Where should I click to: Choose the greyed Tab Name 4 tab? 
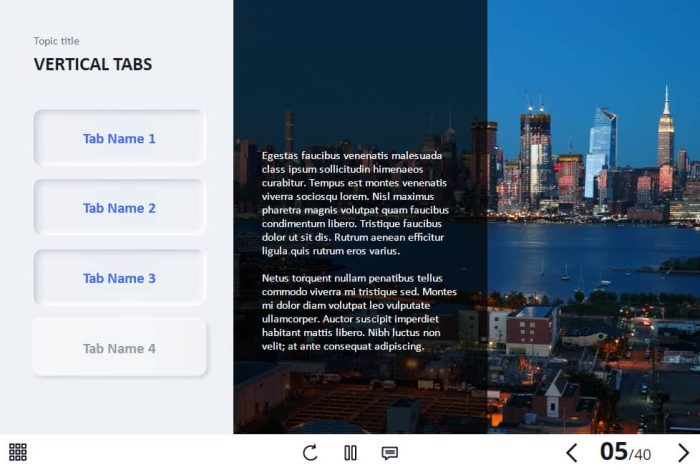tap(120, 347)
